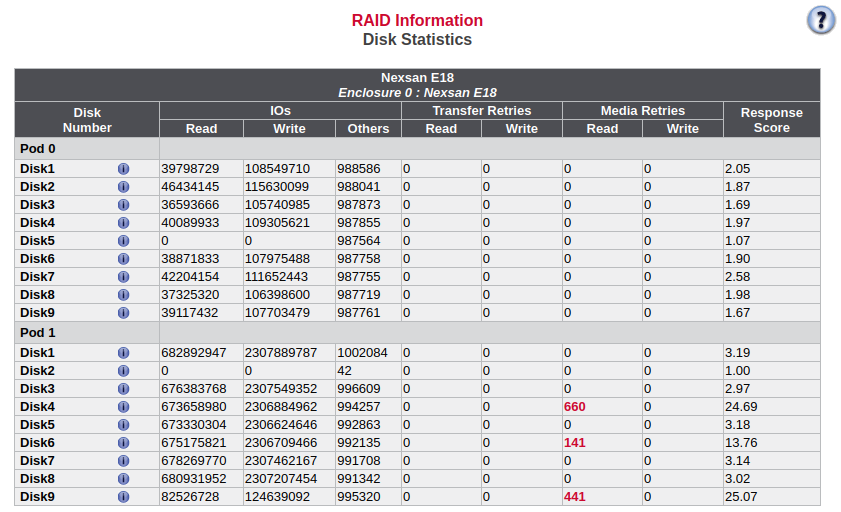Select others value 42
841x512 pixels.
point(344,371)
